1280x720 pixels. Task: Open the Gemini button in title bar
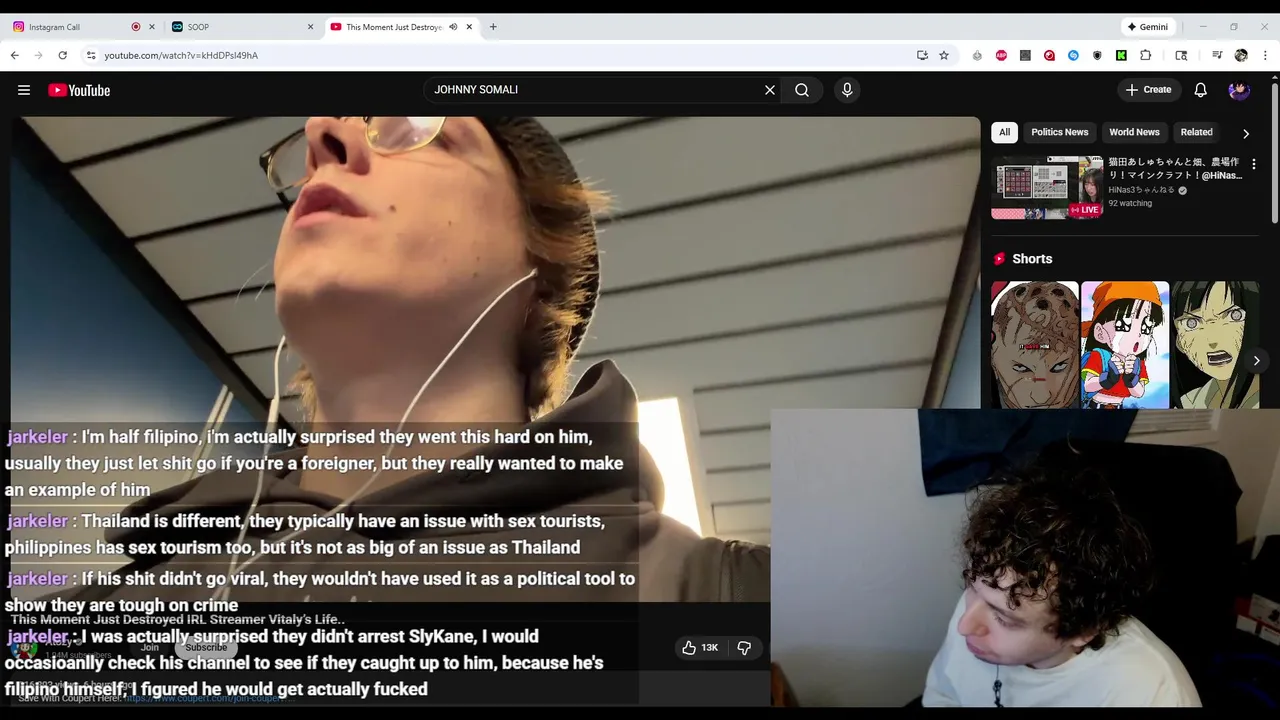pyautogui.click(x=1148, y=27)
